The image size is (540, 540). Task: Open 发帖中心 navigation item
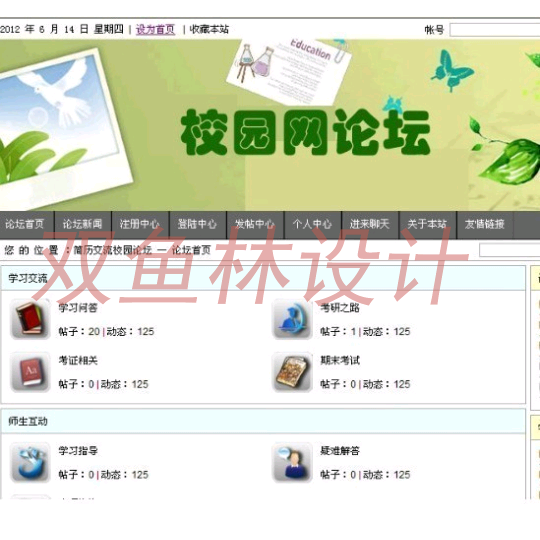pyautogui.click(x=255, y=224)
